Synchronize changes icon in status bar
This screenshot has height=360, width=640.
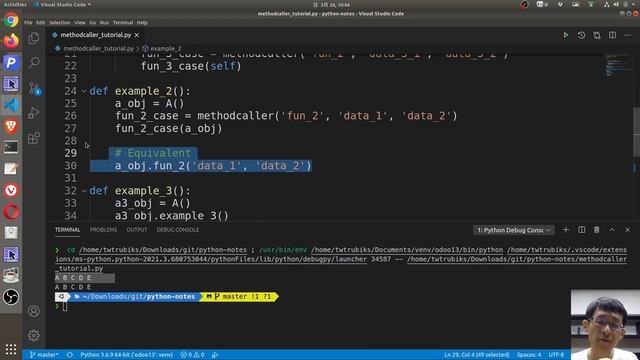70,355
